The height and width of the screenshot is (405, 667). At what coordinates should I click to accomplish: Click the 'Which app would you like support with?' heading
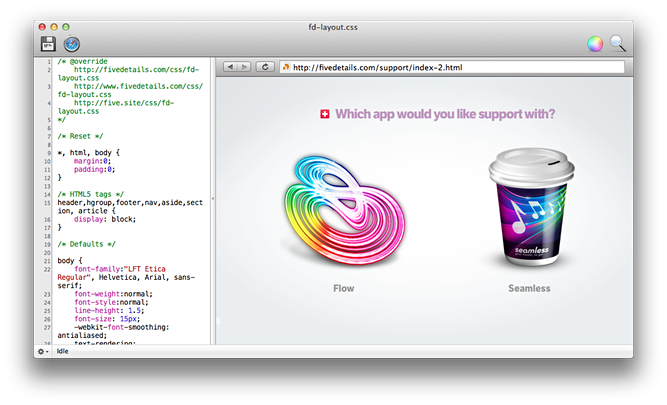coord(445,114)
